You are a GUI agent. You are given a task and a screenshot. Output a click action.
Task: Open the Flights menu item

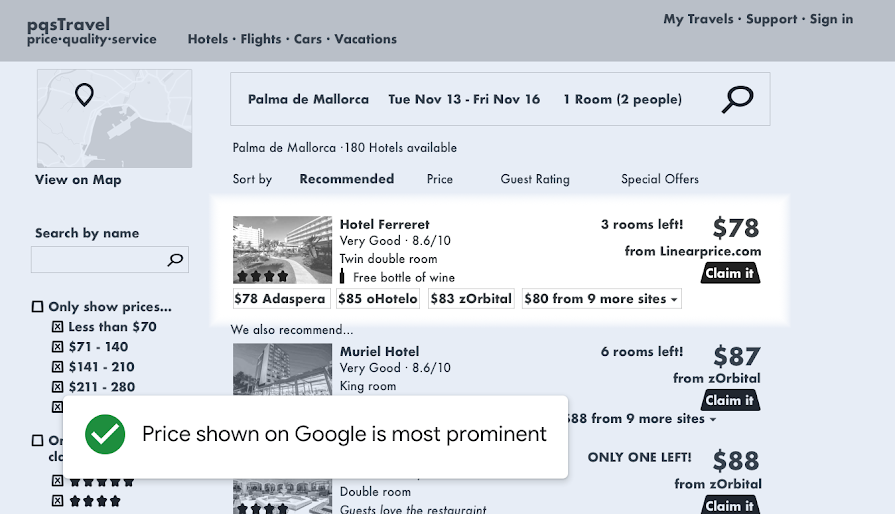coord(261,39)
